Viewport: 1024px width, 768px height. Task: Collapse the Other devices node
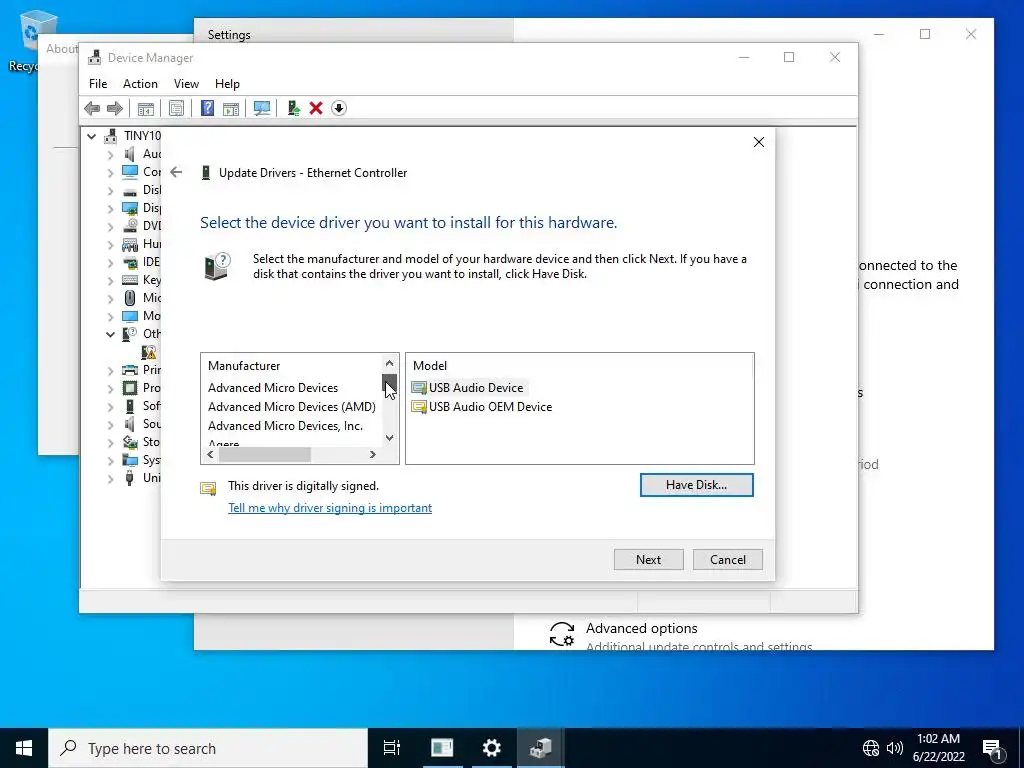(x=110, y=334)
